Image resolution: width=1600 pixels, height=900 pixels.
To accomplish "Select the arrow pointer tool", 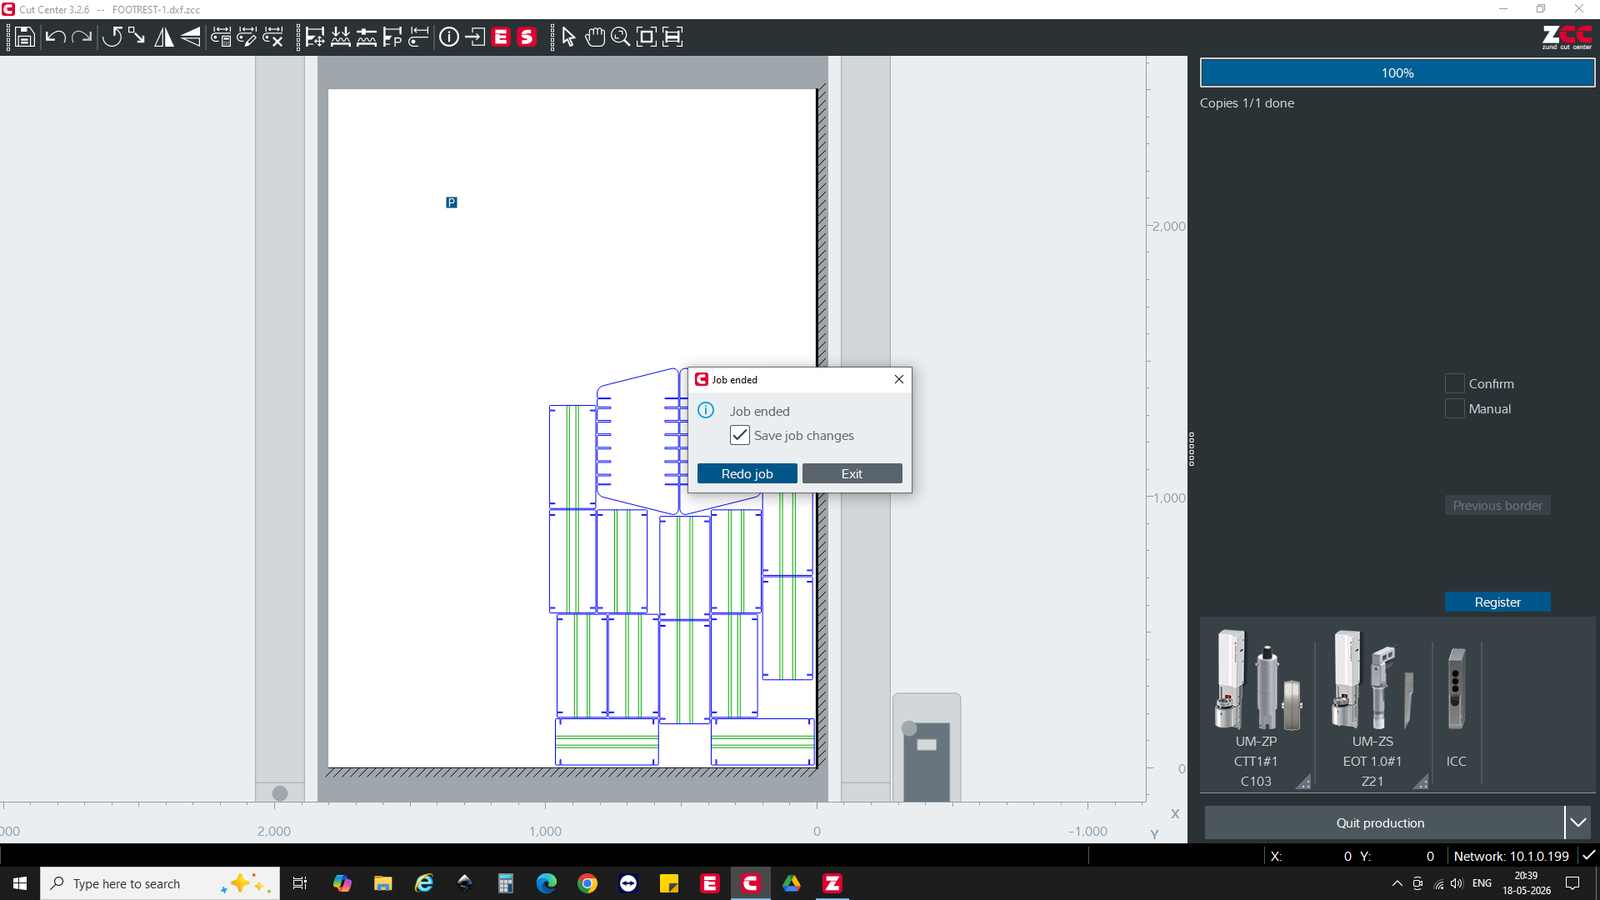I will click(x=568, y=37).
